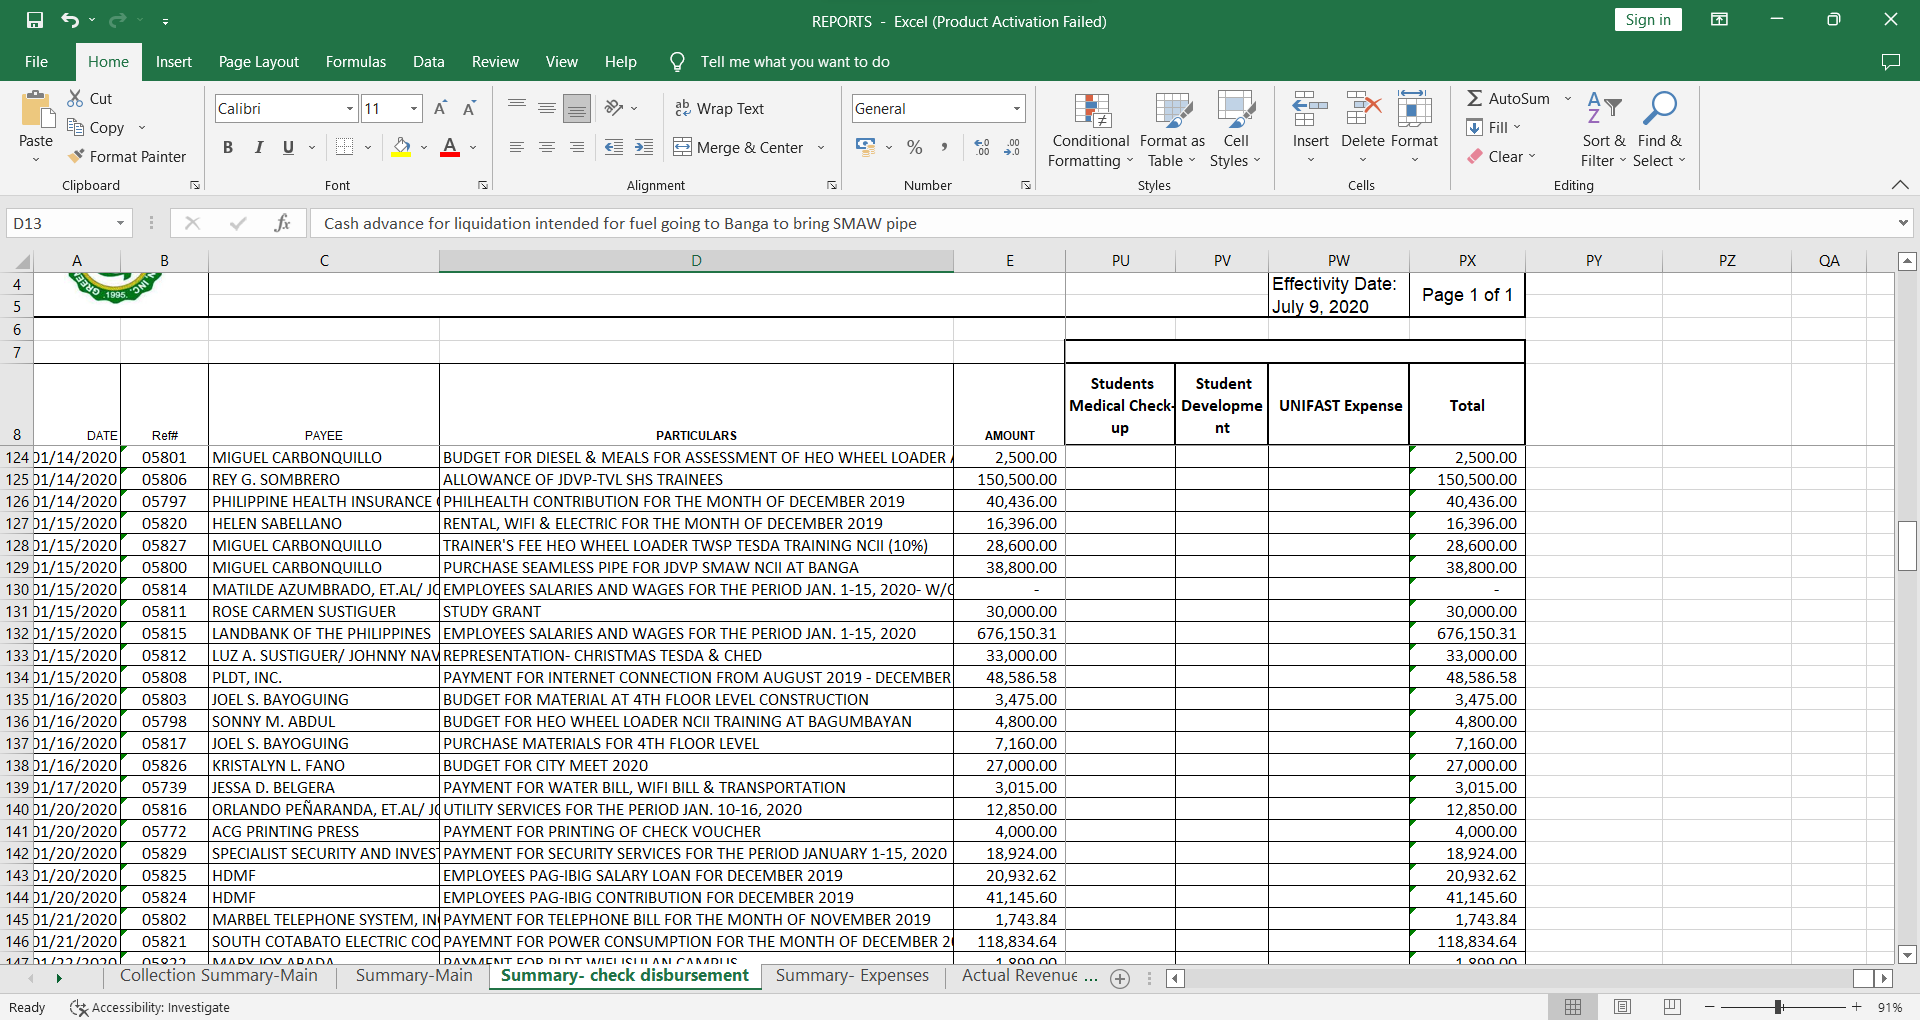Decrease font size with the small A icon

tap(469, 108)
